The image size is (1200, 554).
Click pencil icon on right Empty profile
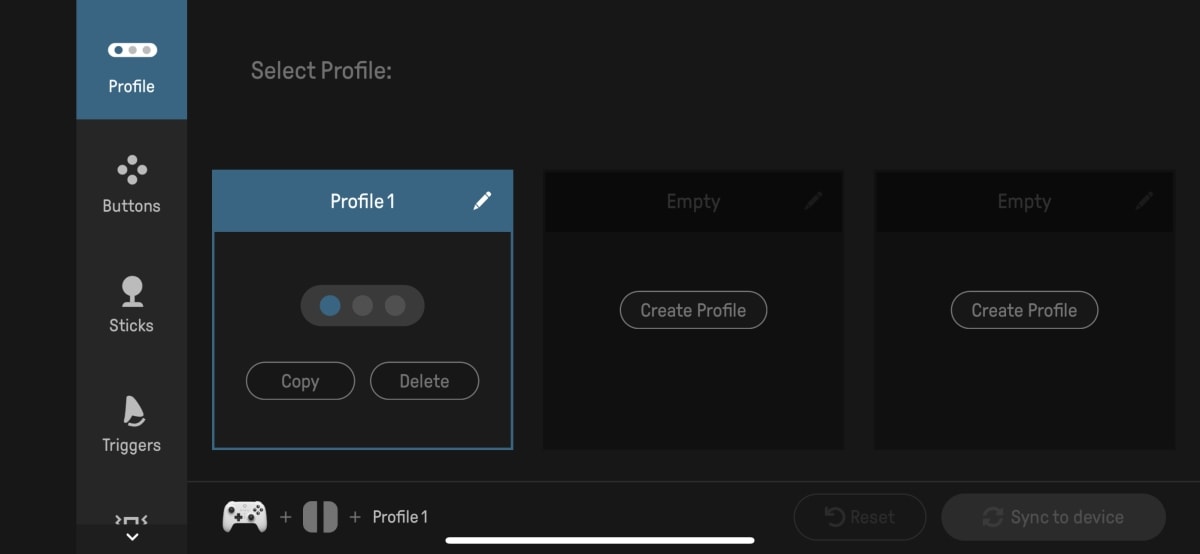1144,201
